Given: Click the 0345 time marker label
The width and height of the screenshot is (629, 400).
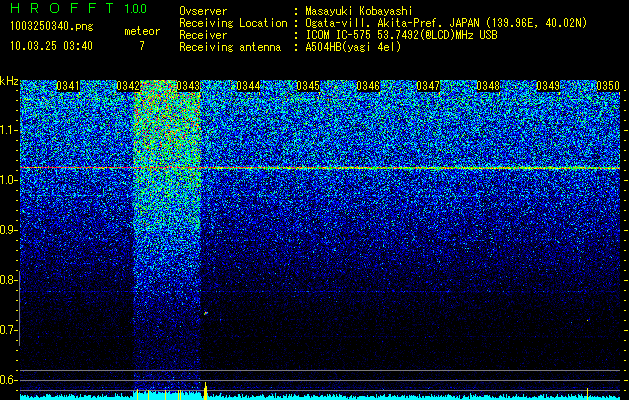Looking at the screenshot, I should tap(308, 86).
